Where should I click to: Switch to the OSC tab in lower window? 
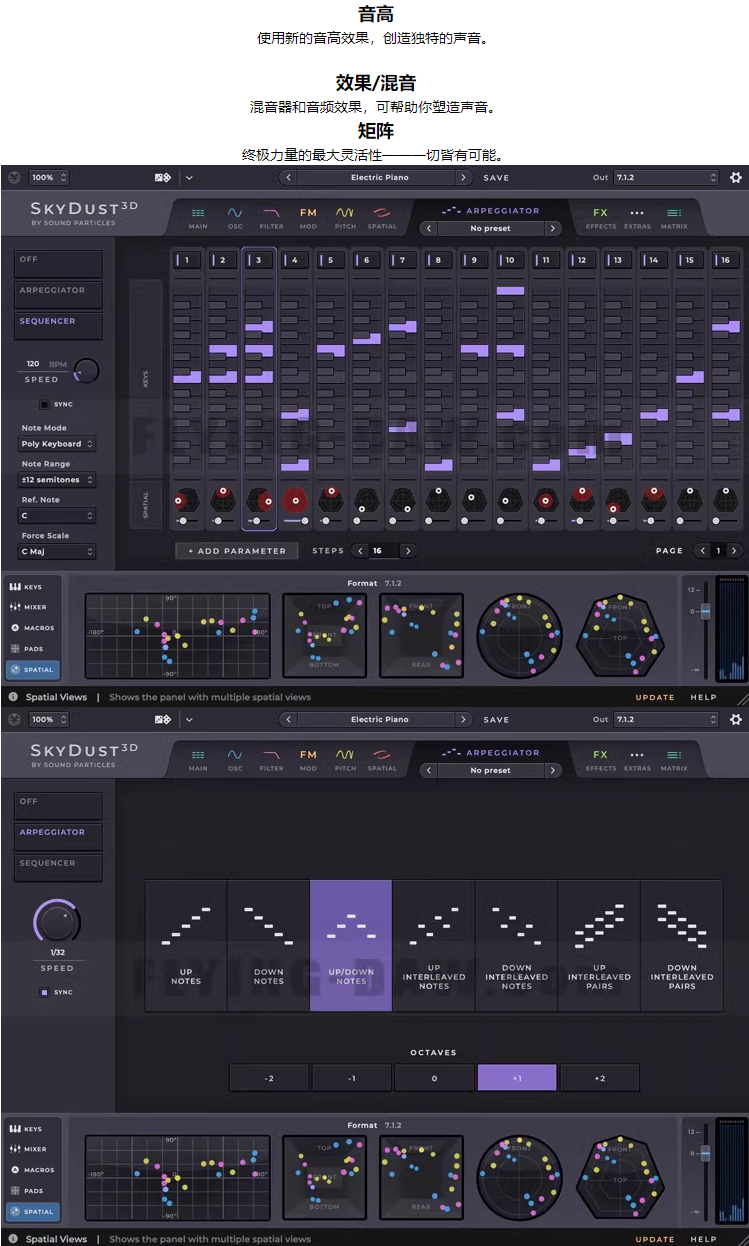point(235,759)
